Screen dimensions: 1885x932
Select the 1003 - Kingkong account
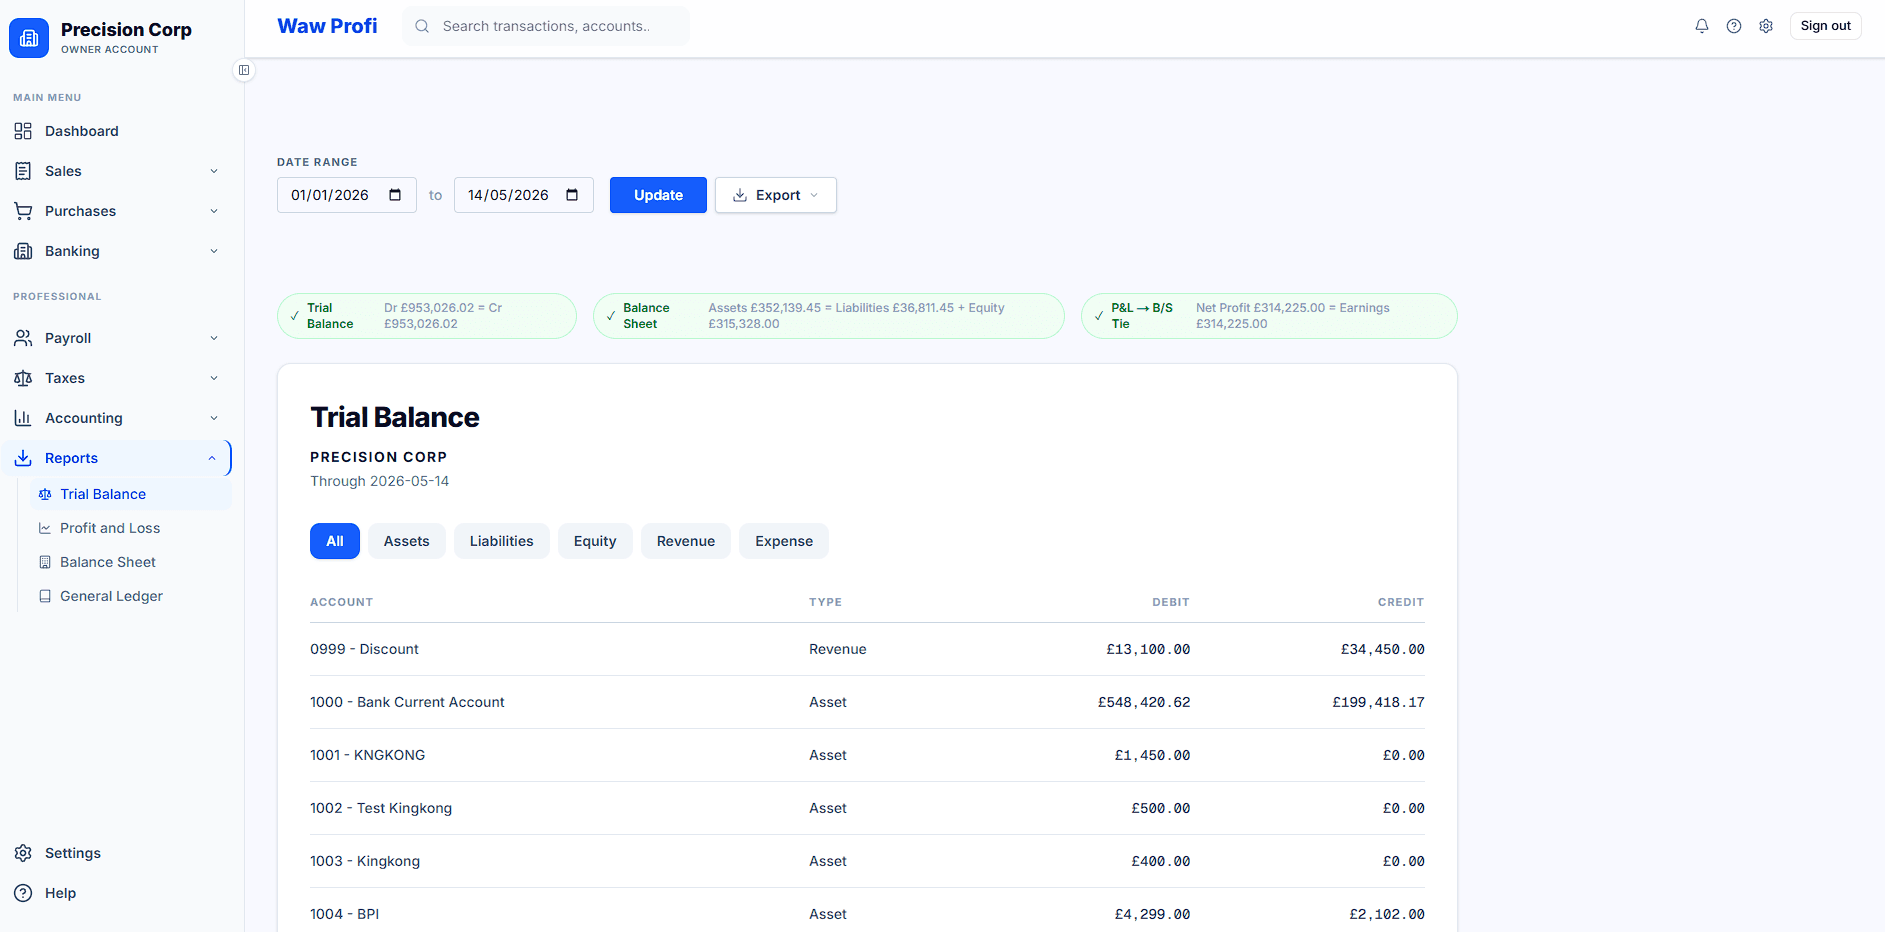(x=867, y=861)
